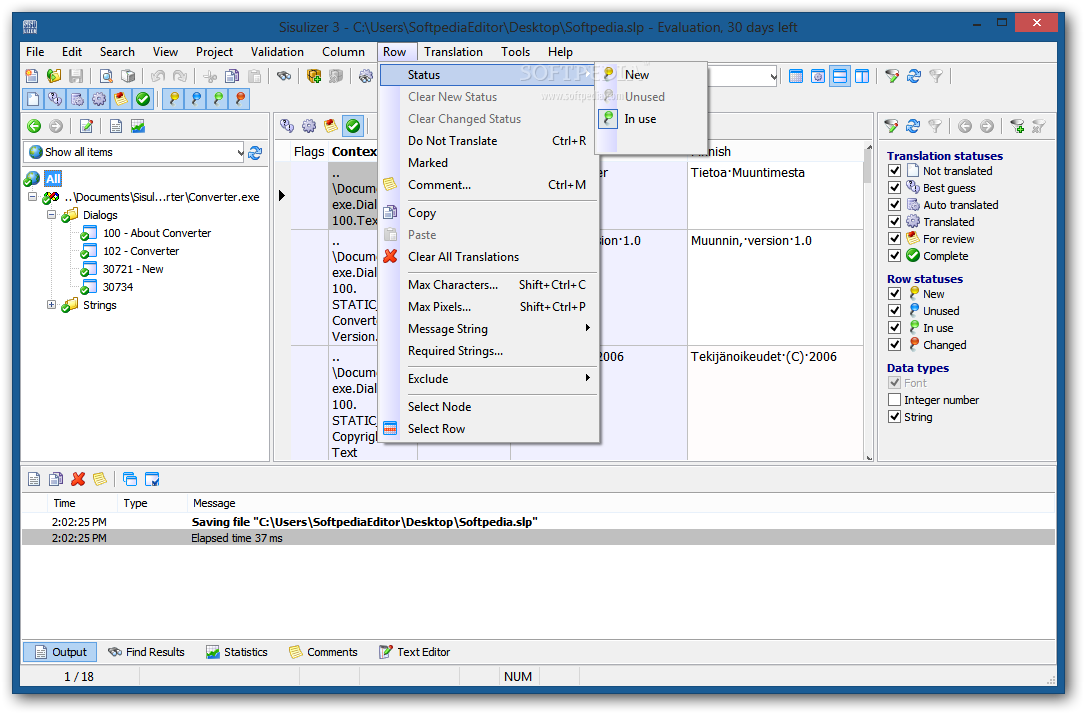1085x714 pixels.
Task: Select the 102 - Converter tree item
Action: tap(141, 251)
